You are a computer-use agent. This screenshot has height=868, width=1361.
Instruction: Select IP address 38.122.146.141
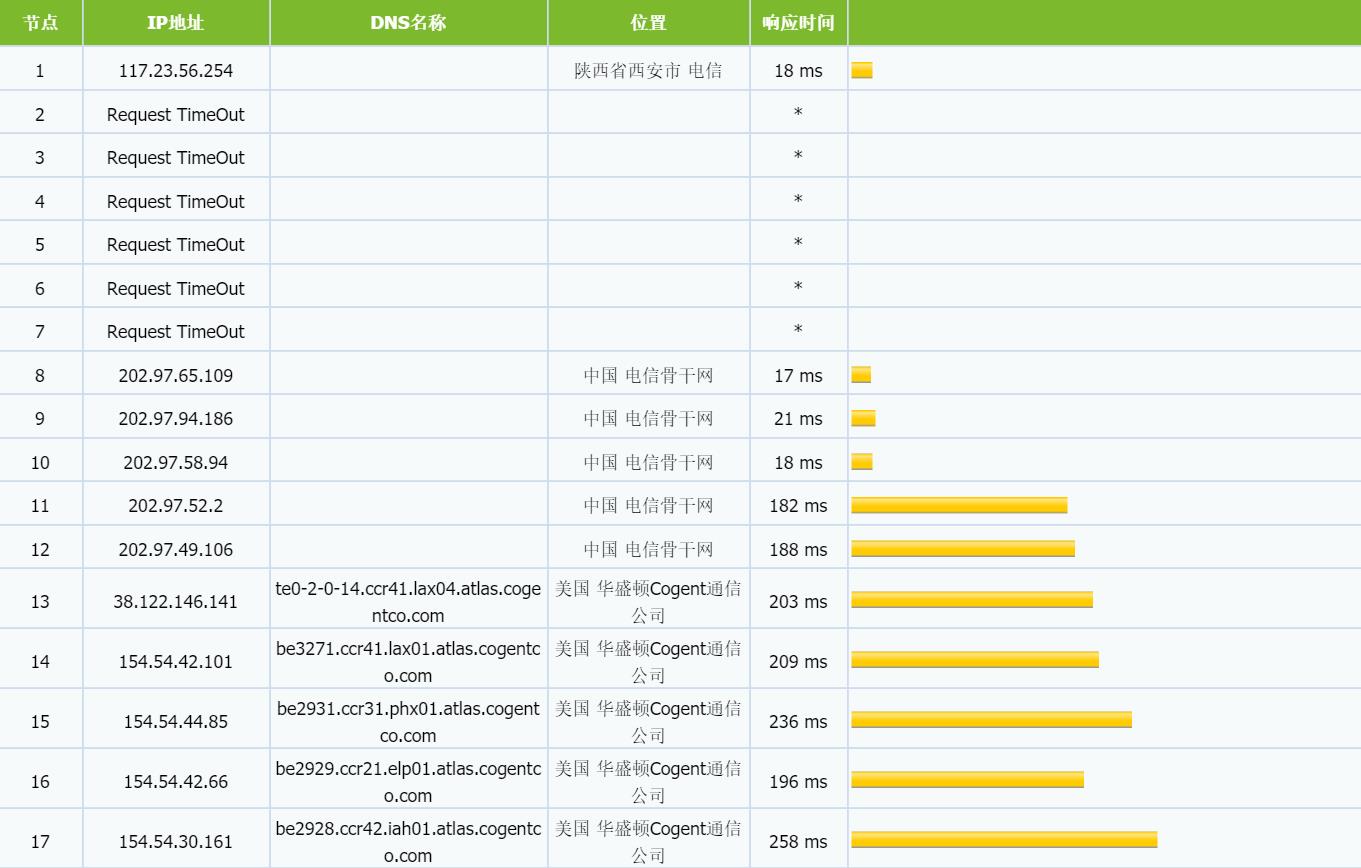(176, 602)
